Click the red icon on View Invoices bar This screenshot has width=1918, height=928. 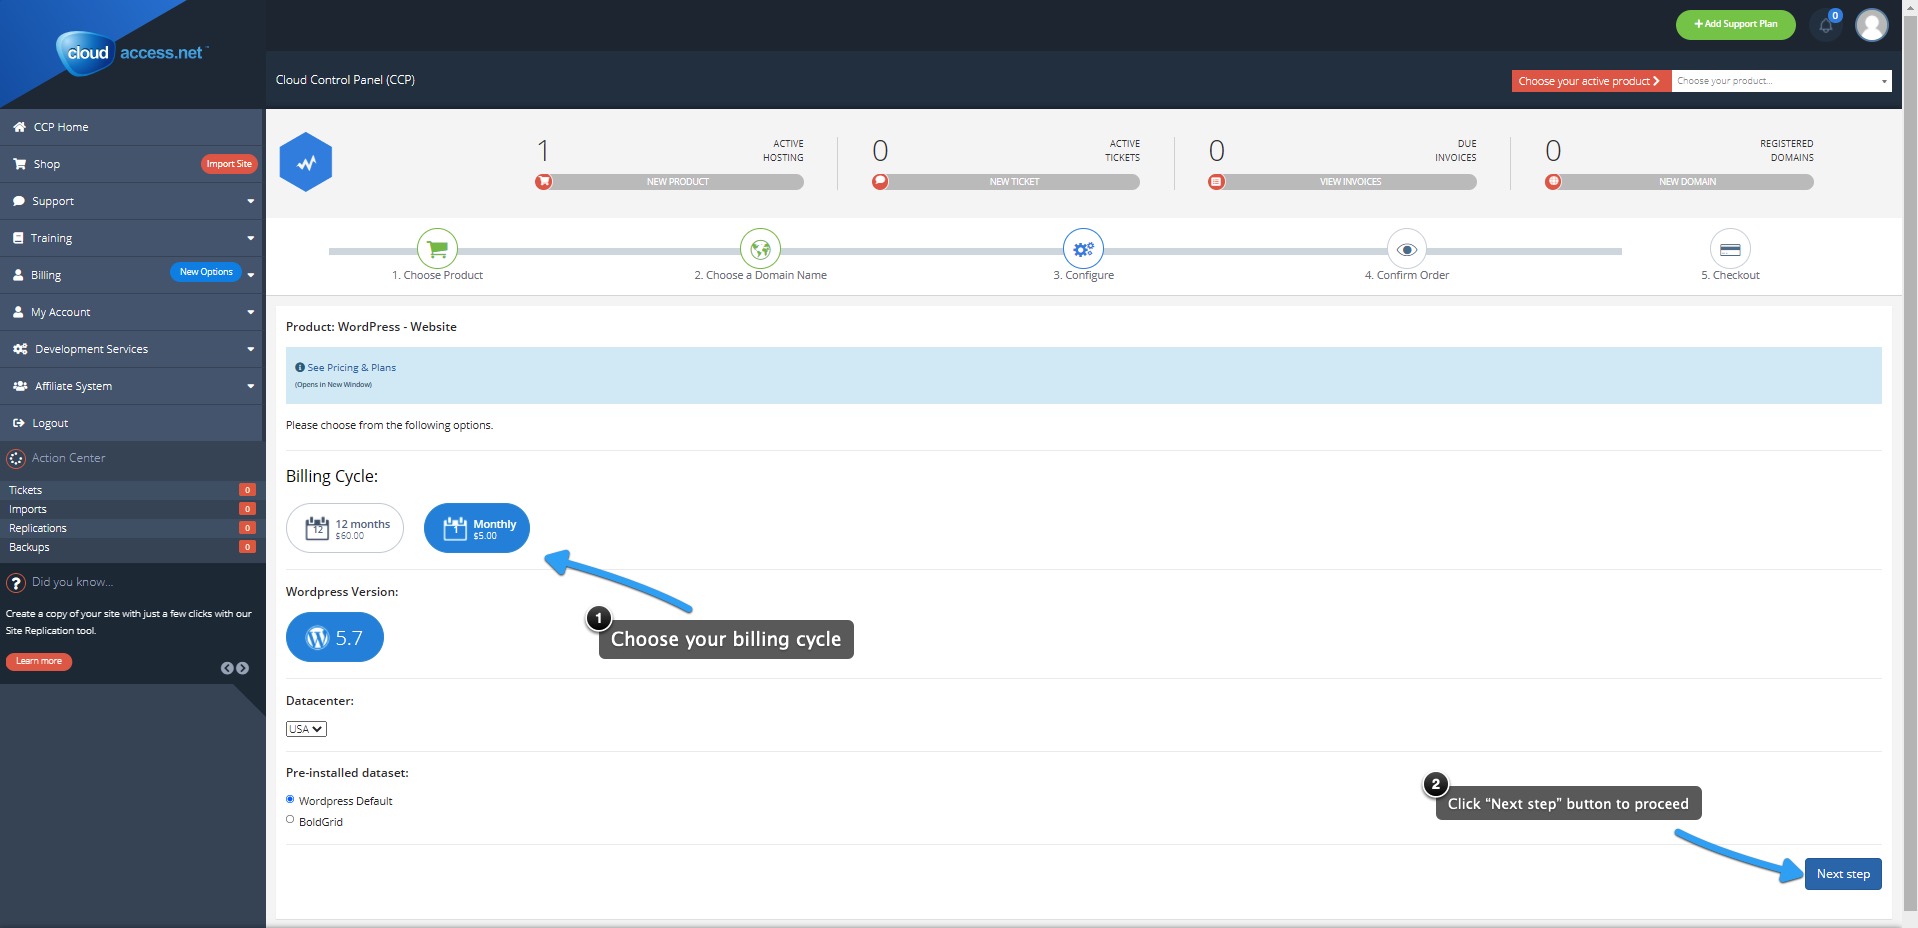[x=1216, y=182]
